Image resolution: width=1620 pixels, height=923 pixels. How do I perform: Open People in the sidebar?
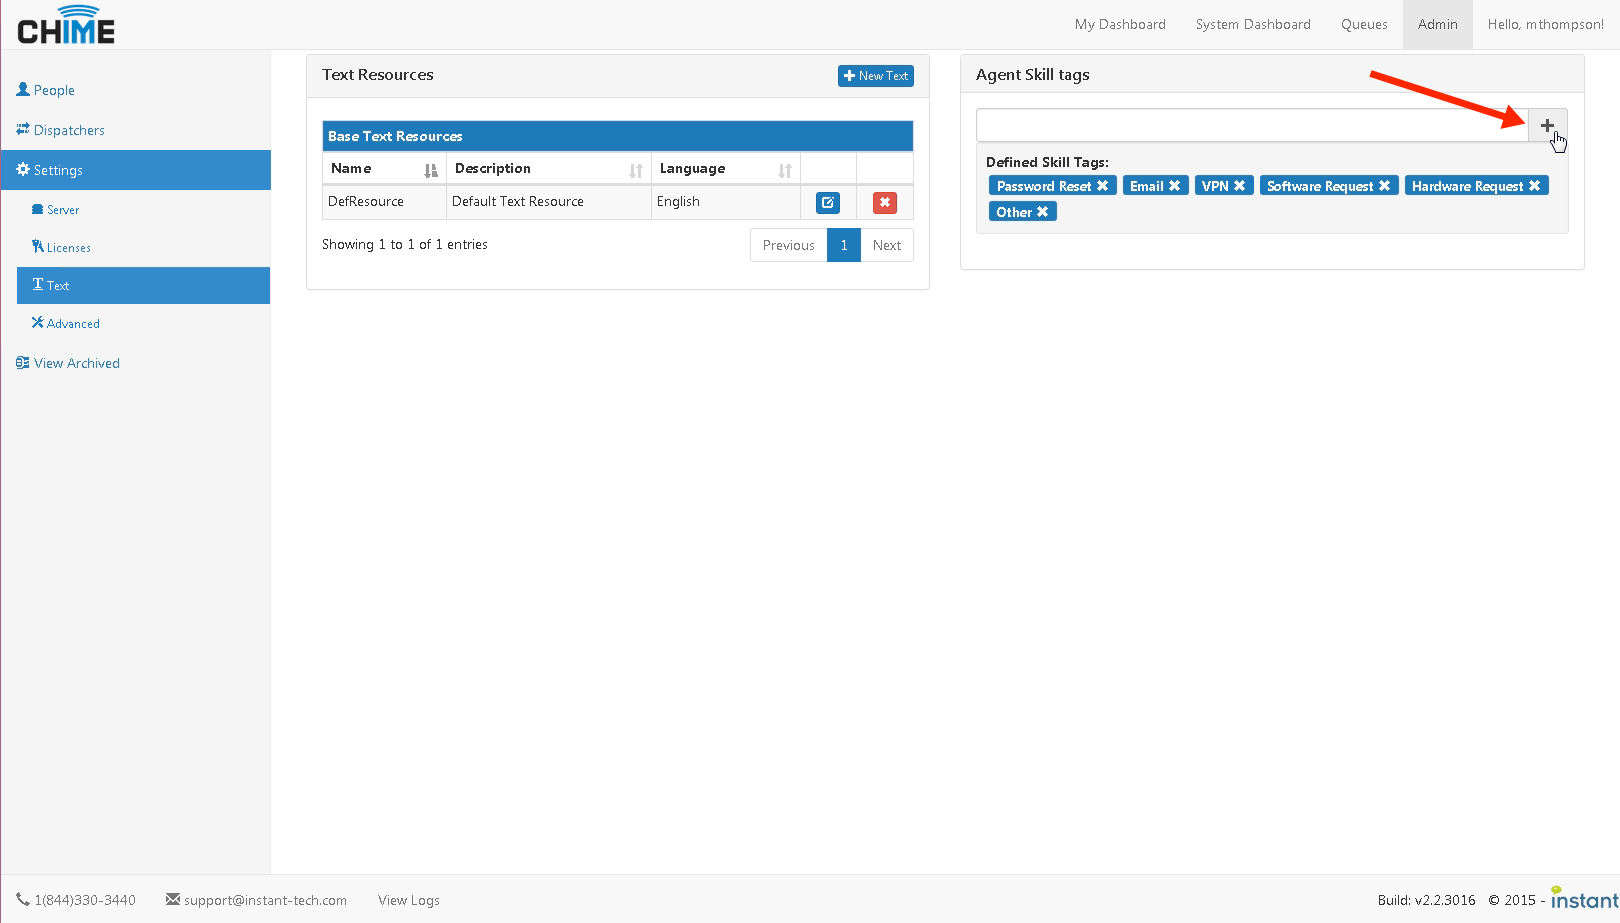[x=54, y=90]
